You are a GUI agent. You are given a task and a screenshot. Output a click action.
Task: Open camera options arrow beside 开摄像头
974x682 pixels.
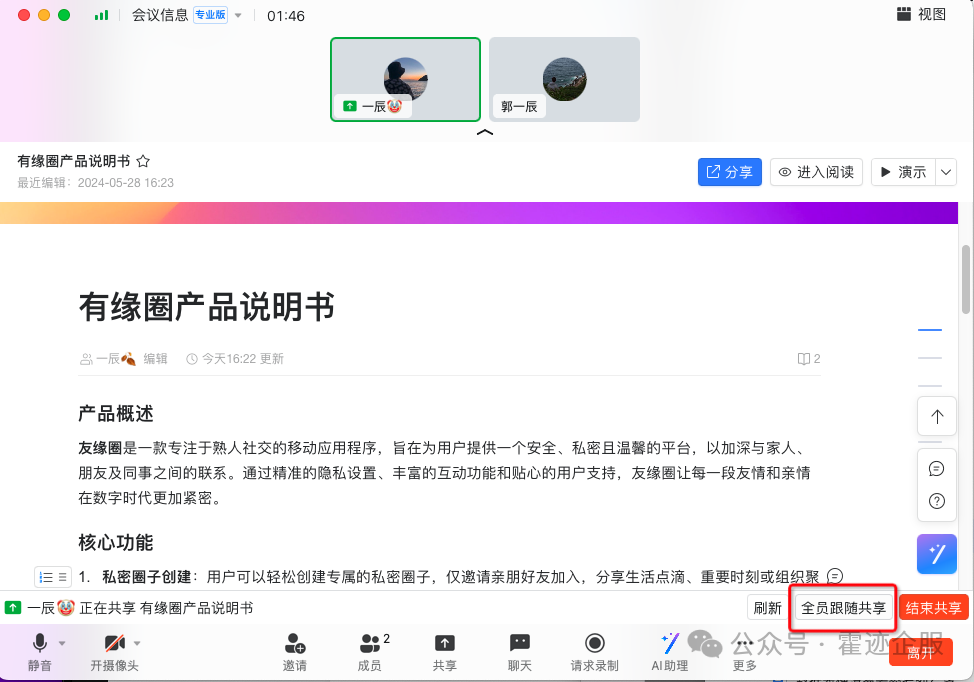coord(137,643)
